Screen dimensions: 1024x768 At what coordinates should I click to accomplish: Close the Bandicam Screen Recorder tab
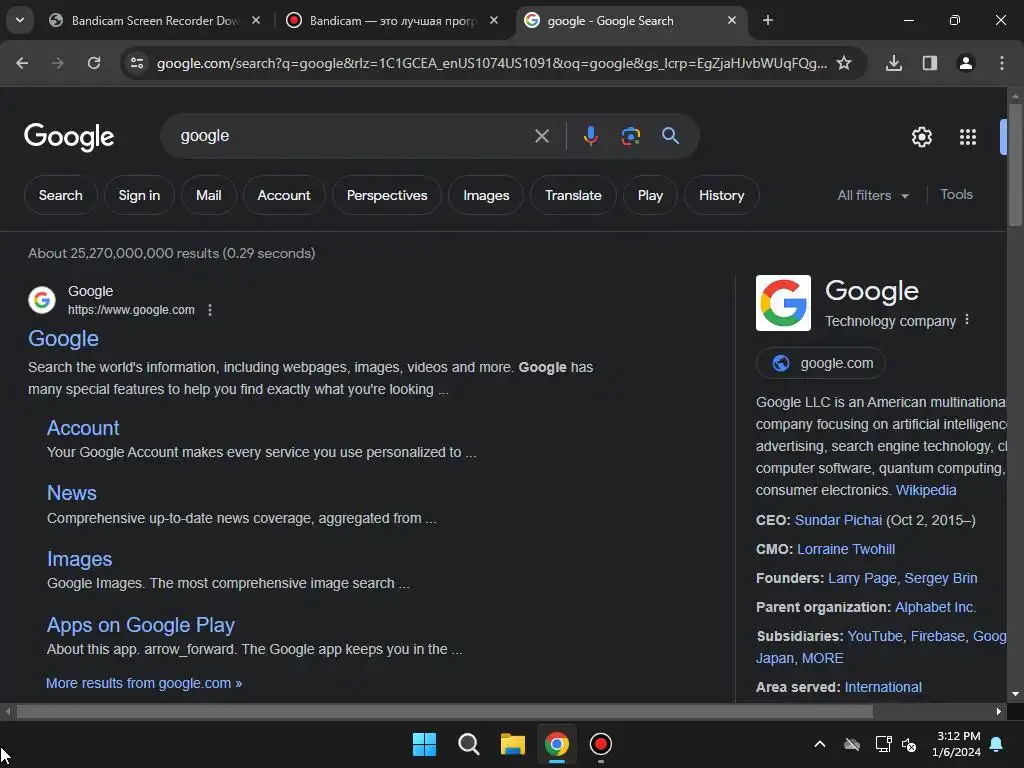point(256,20)
